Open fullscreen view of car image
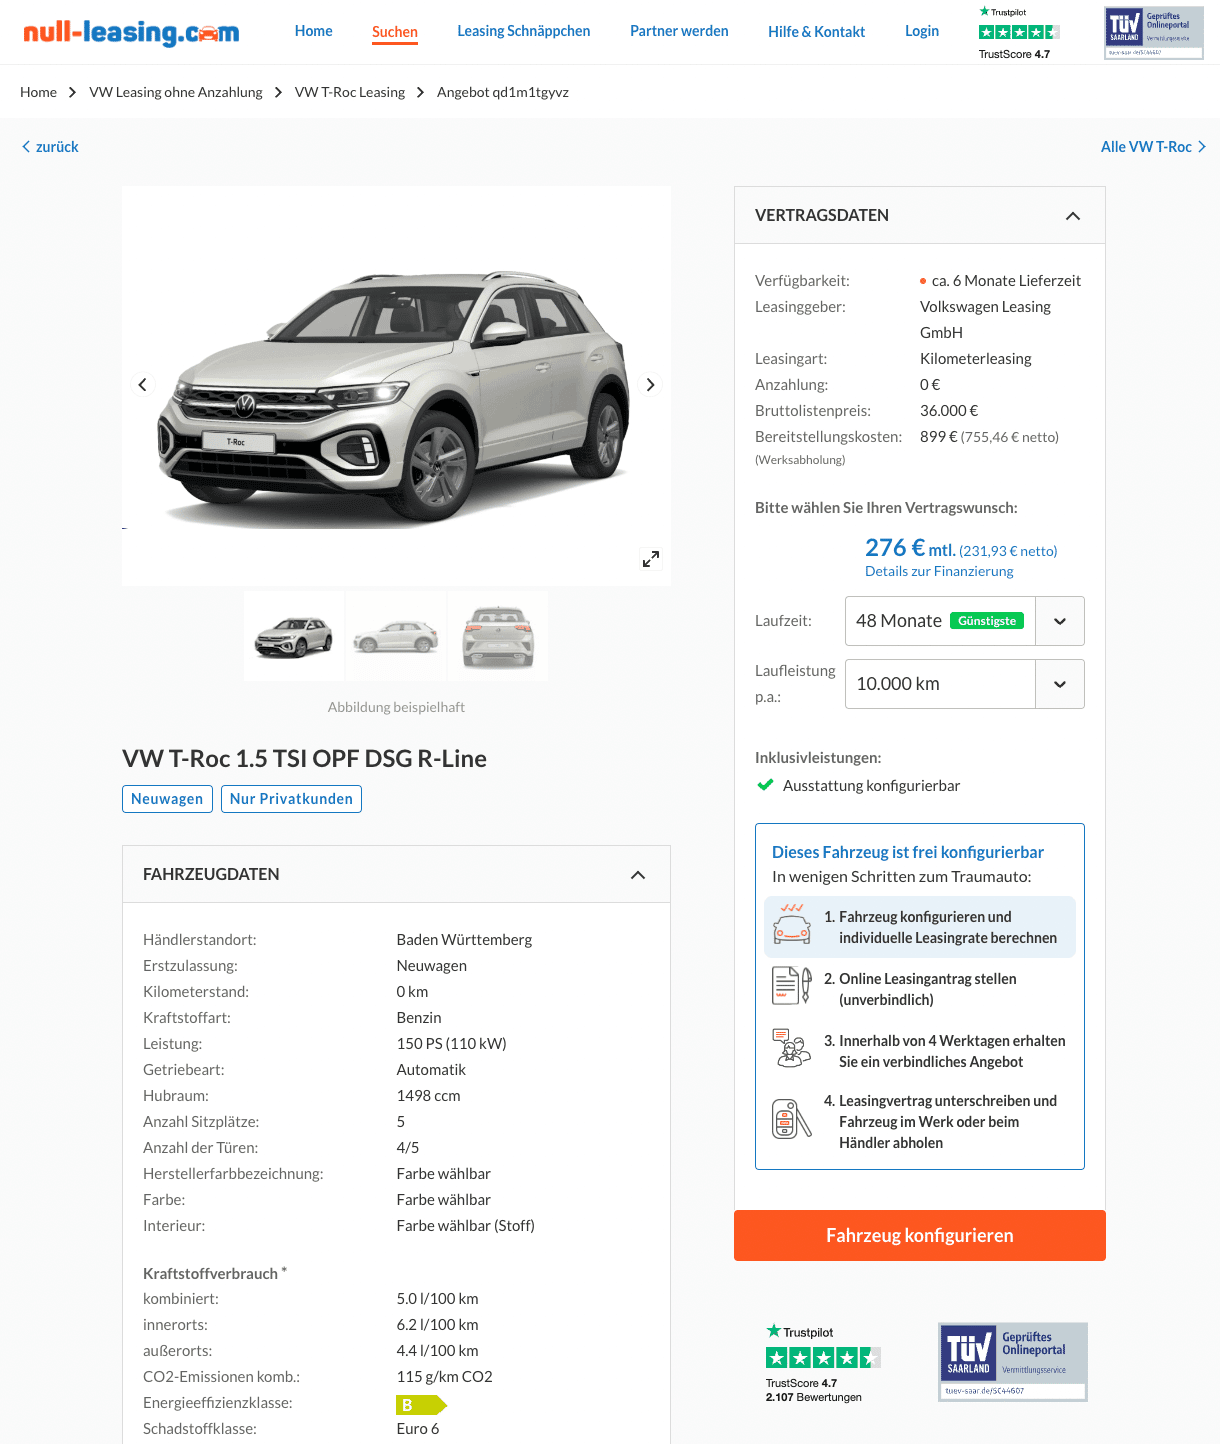Screen dimensions: 1220x1444 click(651, 559)
